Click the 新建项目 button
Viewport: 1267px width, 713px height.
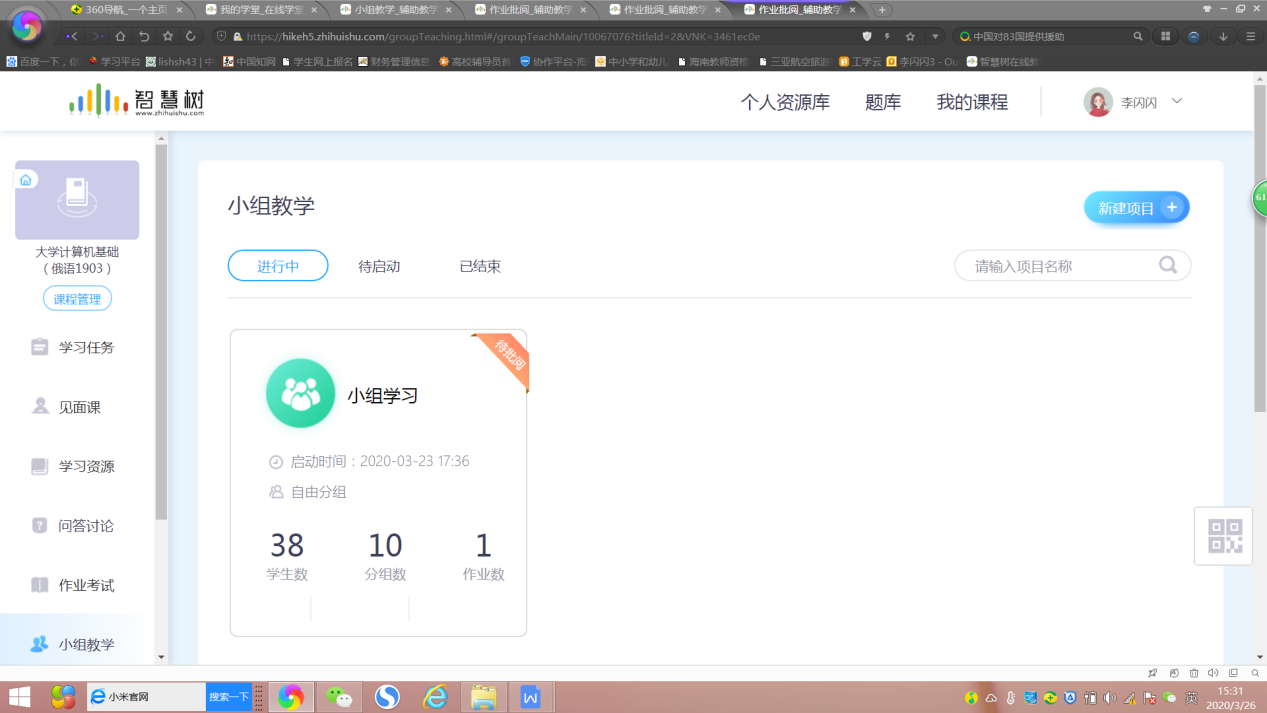pyautogui.click(x=1136, y=208)
